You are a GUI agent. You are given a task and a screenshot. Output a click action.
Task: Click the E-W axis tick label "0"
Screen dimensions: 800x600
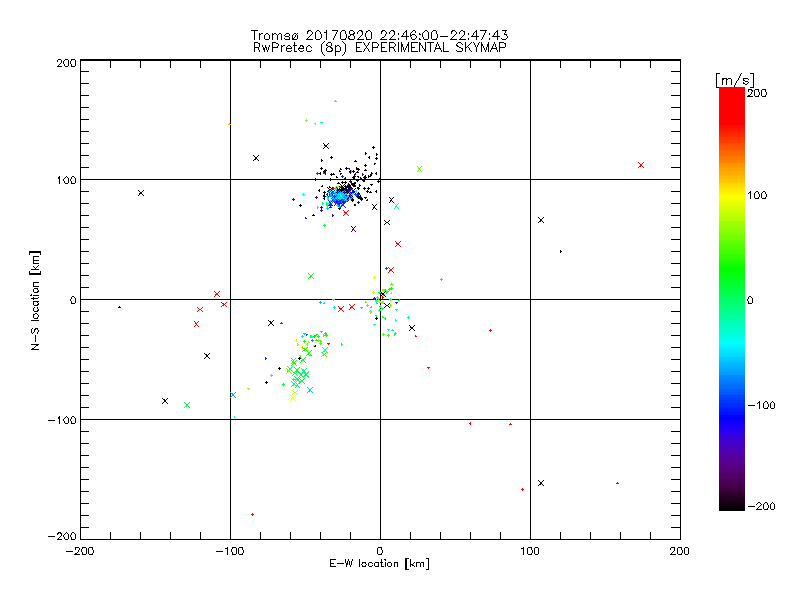click(x=380, y=551)
